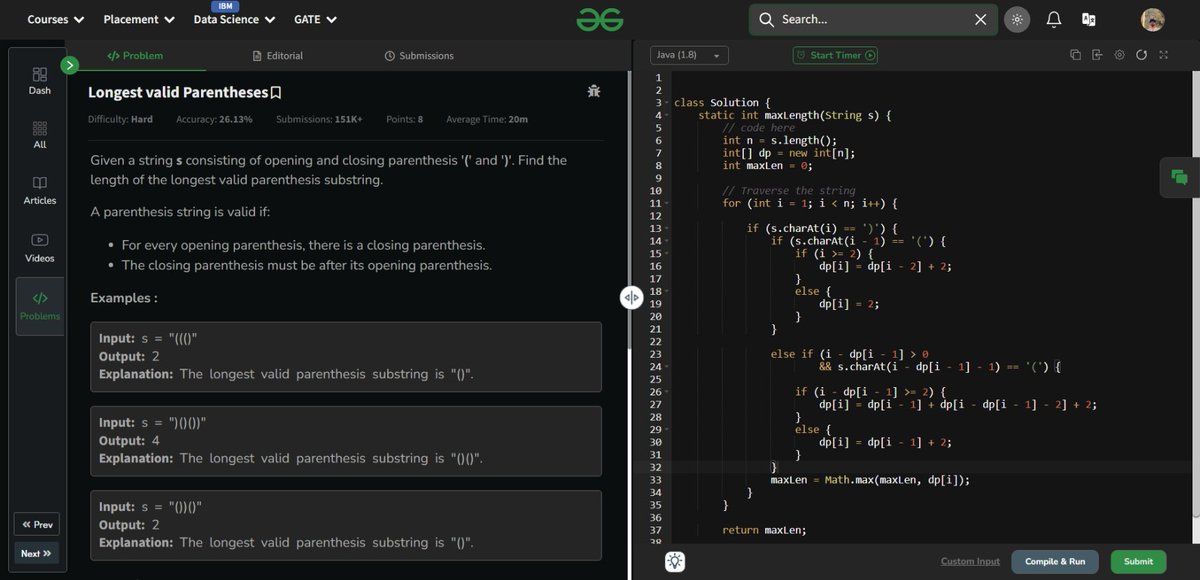Open Data Science dropdown menu
Image resolution: width=1200 pixels, height=580 pixels.
click(x=234, y=19)
